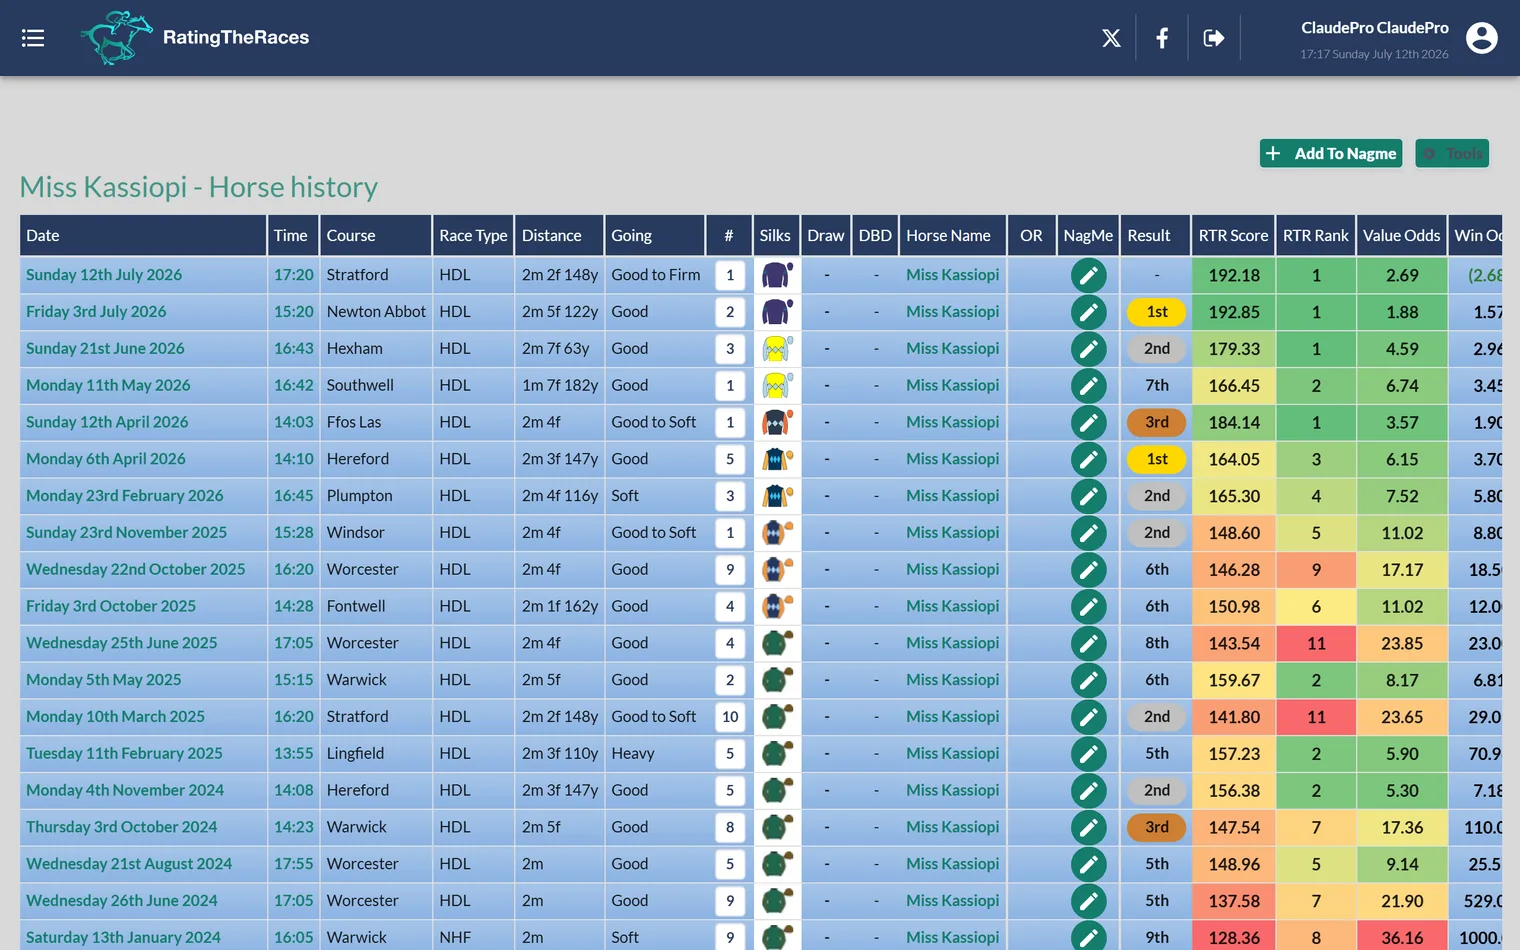1520x950 pixels.
Task: Open the Monday 23rd February 2026 race link
Action: 125,496
